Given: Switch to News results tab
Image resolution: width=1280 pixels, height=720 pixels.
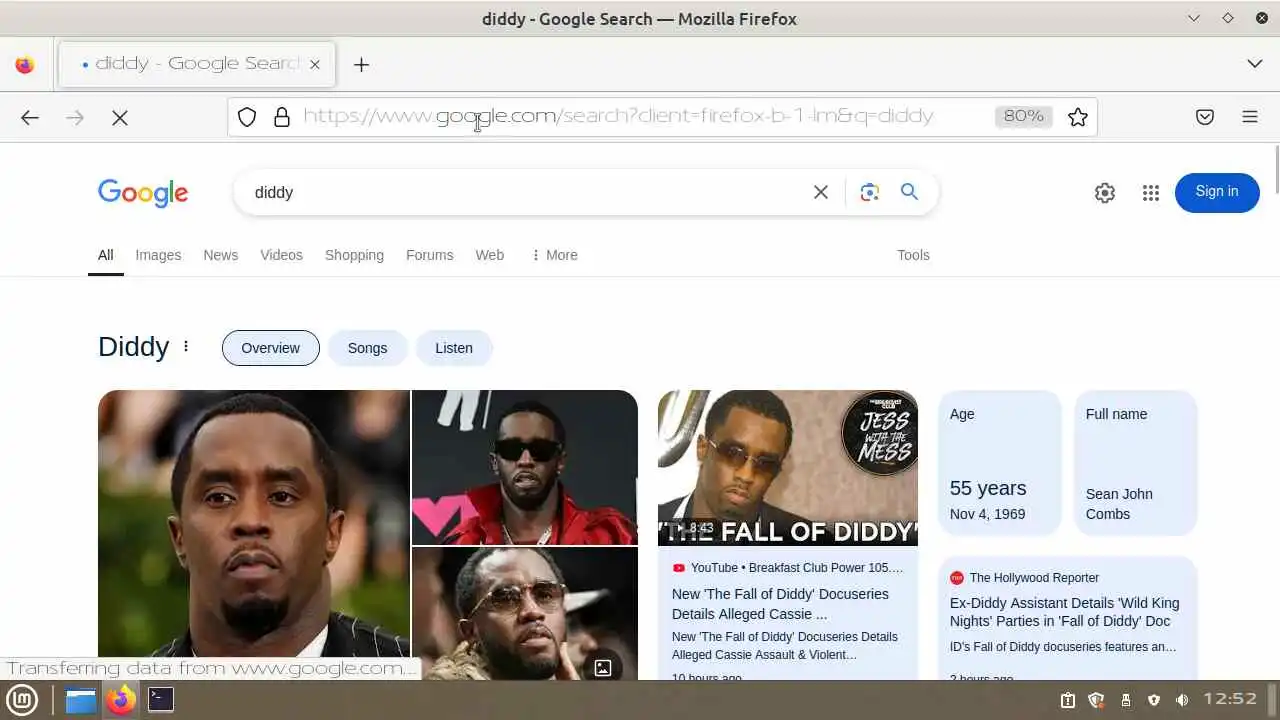Looking at the screenshot, I should point(221,255).
